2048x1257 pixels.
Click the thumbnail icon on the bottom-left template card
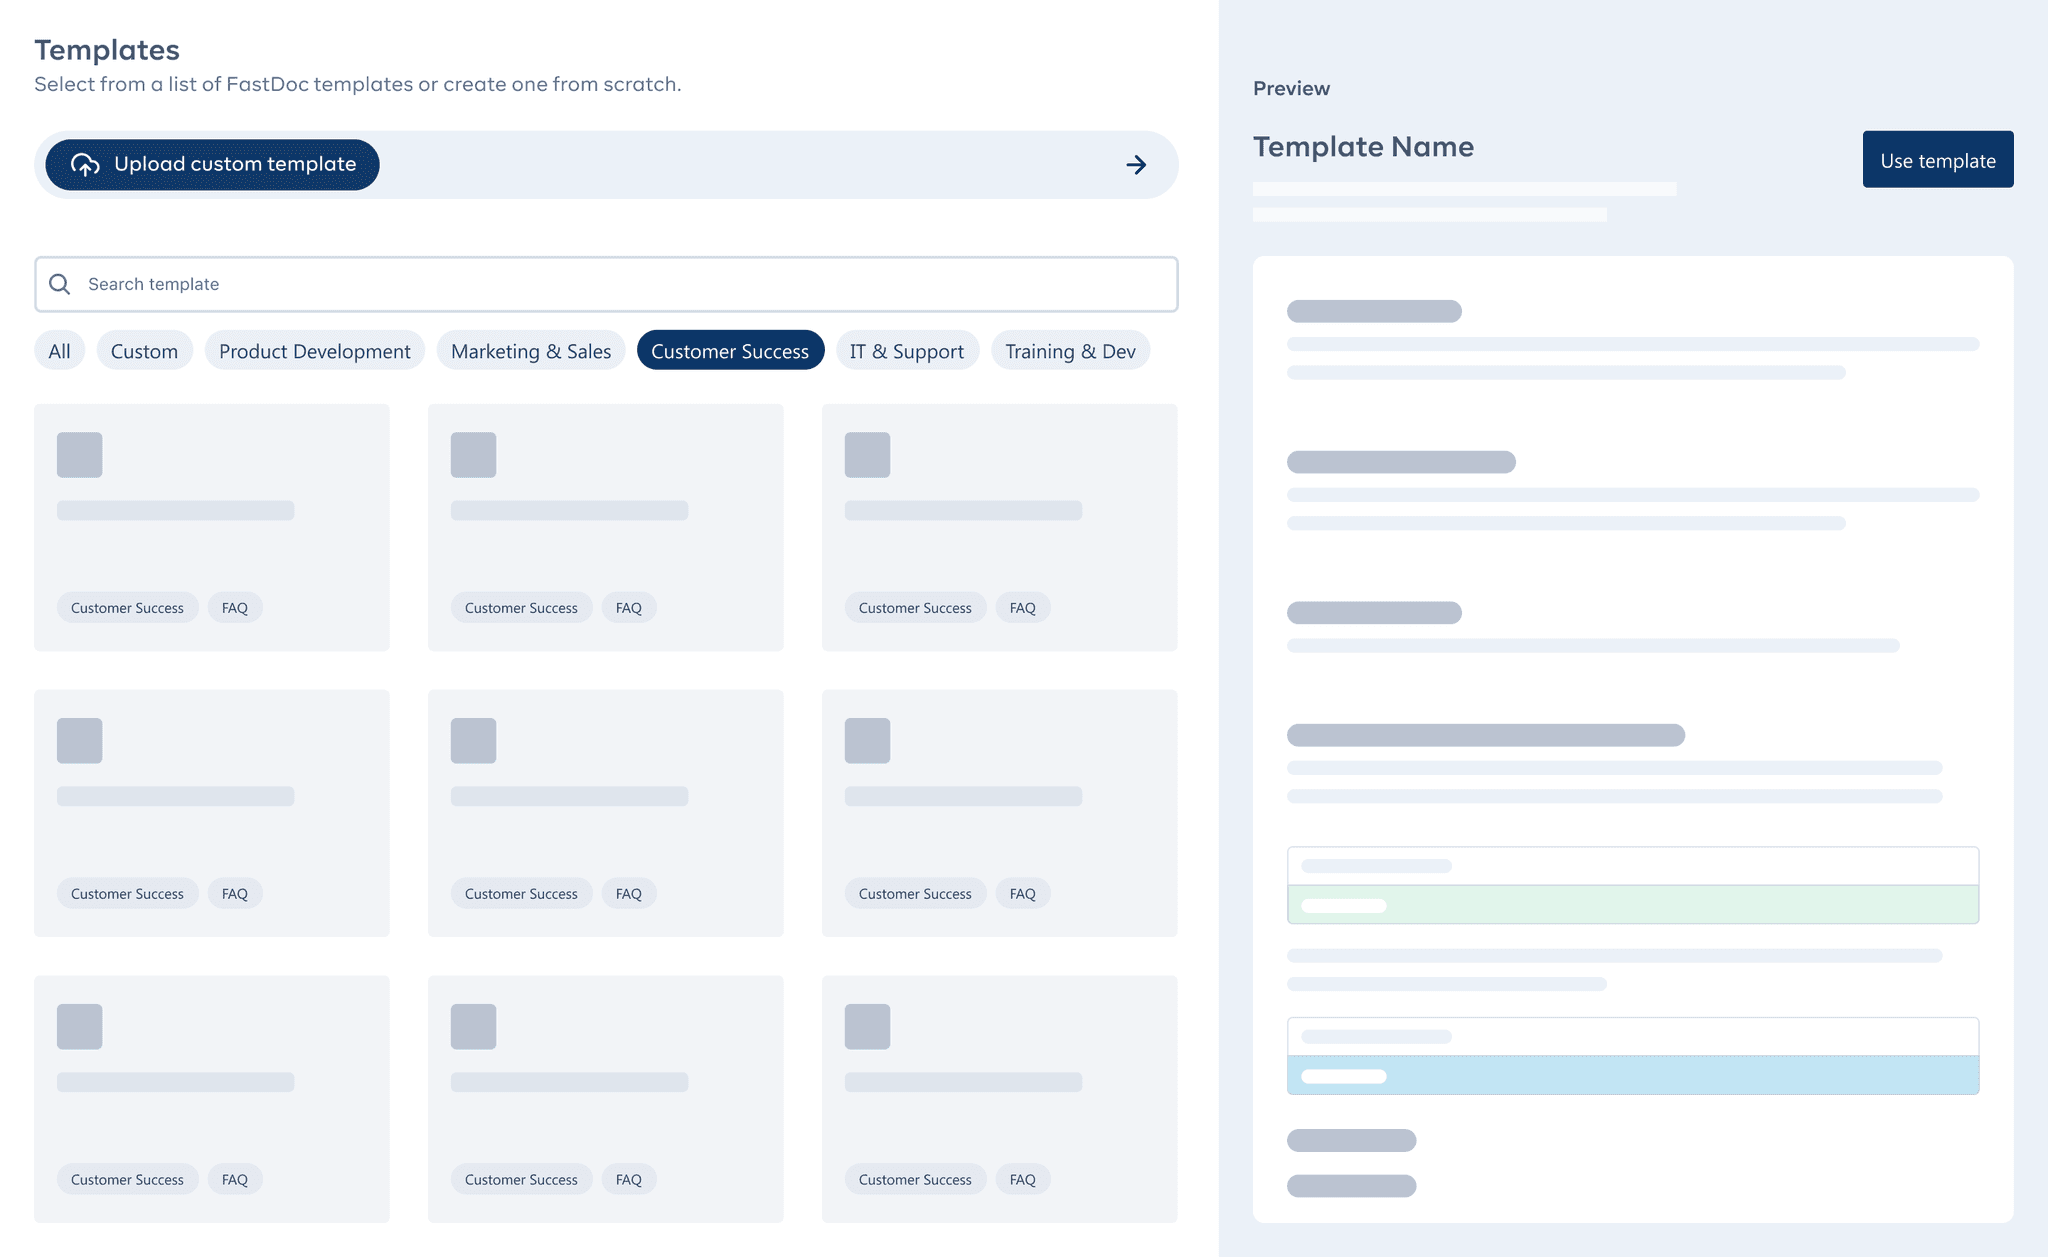(79, 1026)
